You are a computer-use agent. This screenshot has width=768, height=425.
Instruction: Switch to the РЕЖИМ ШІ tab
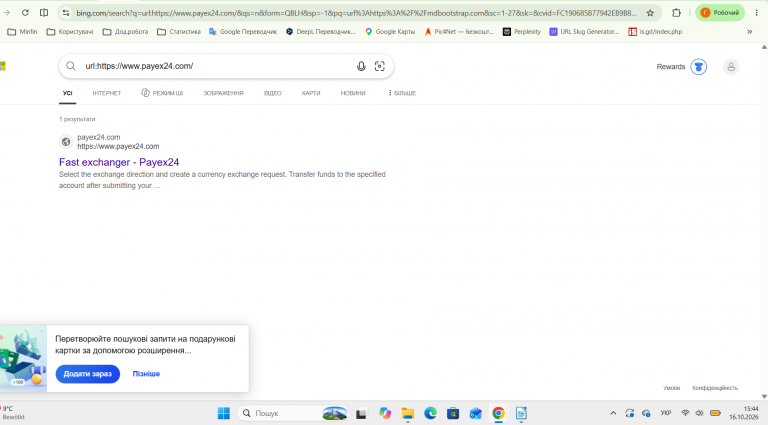162,93
